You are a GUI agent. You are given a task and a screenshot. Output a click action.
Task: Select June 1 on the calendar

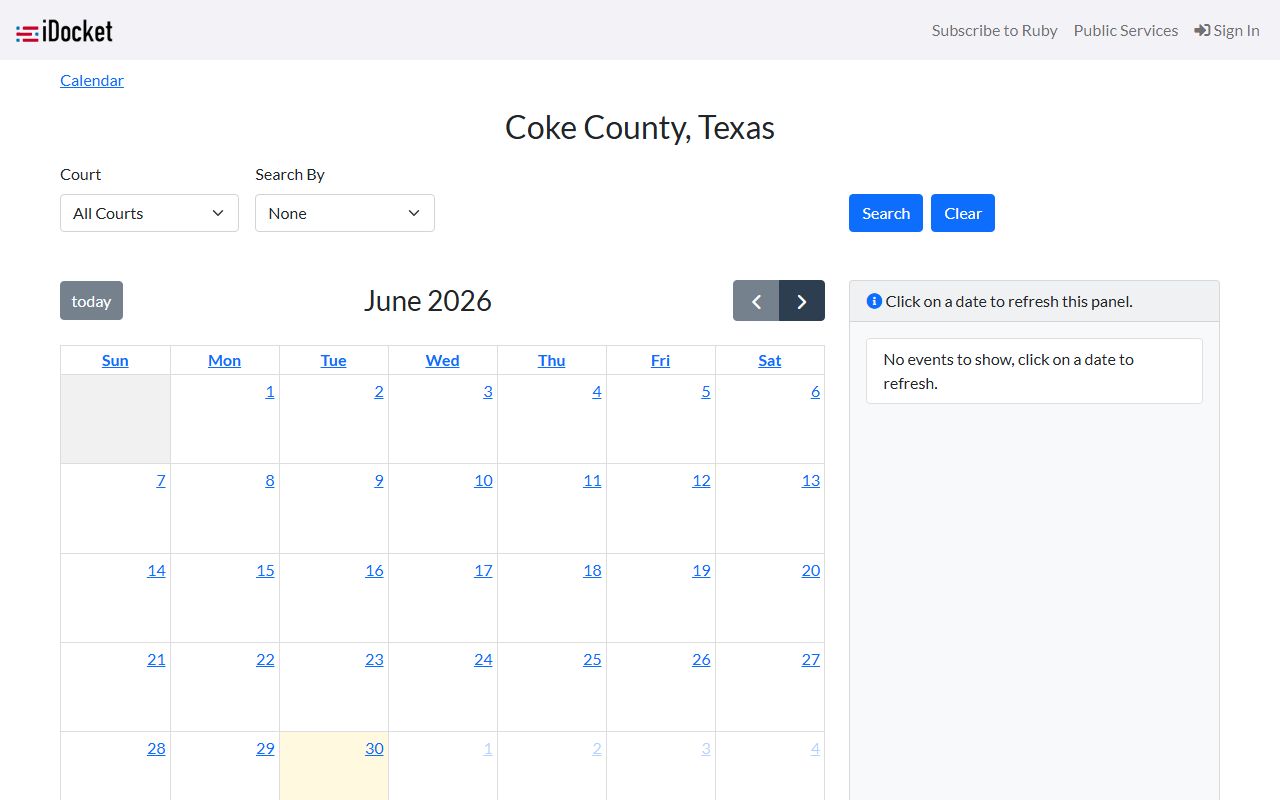pyautogui.click(x=269, y=391)
